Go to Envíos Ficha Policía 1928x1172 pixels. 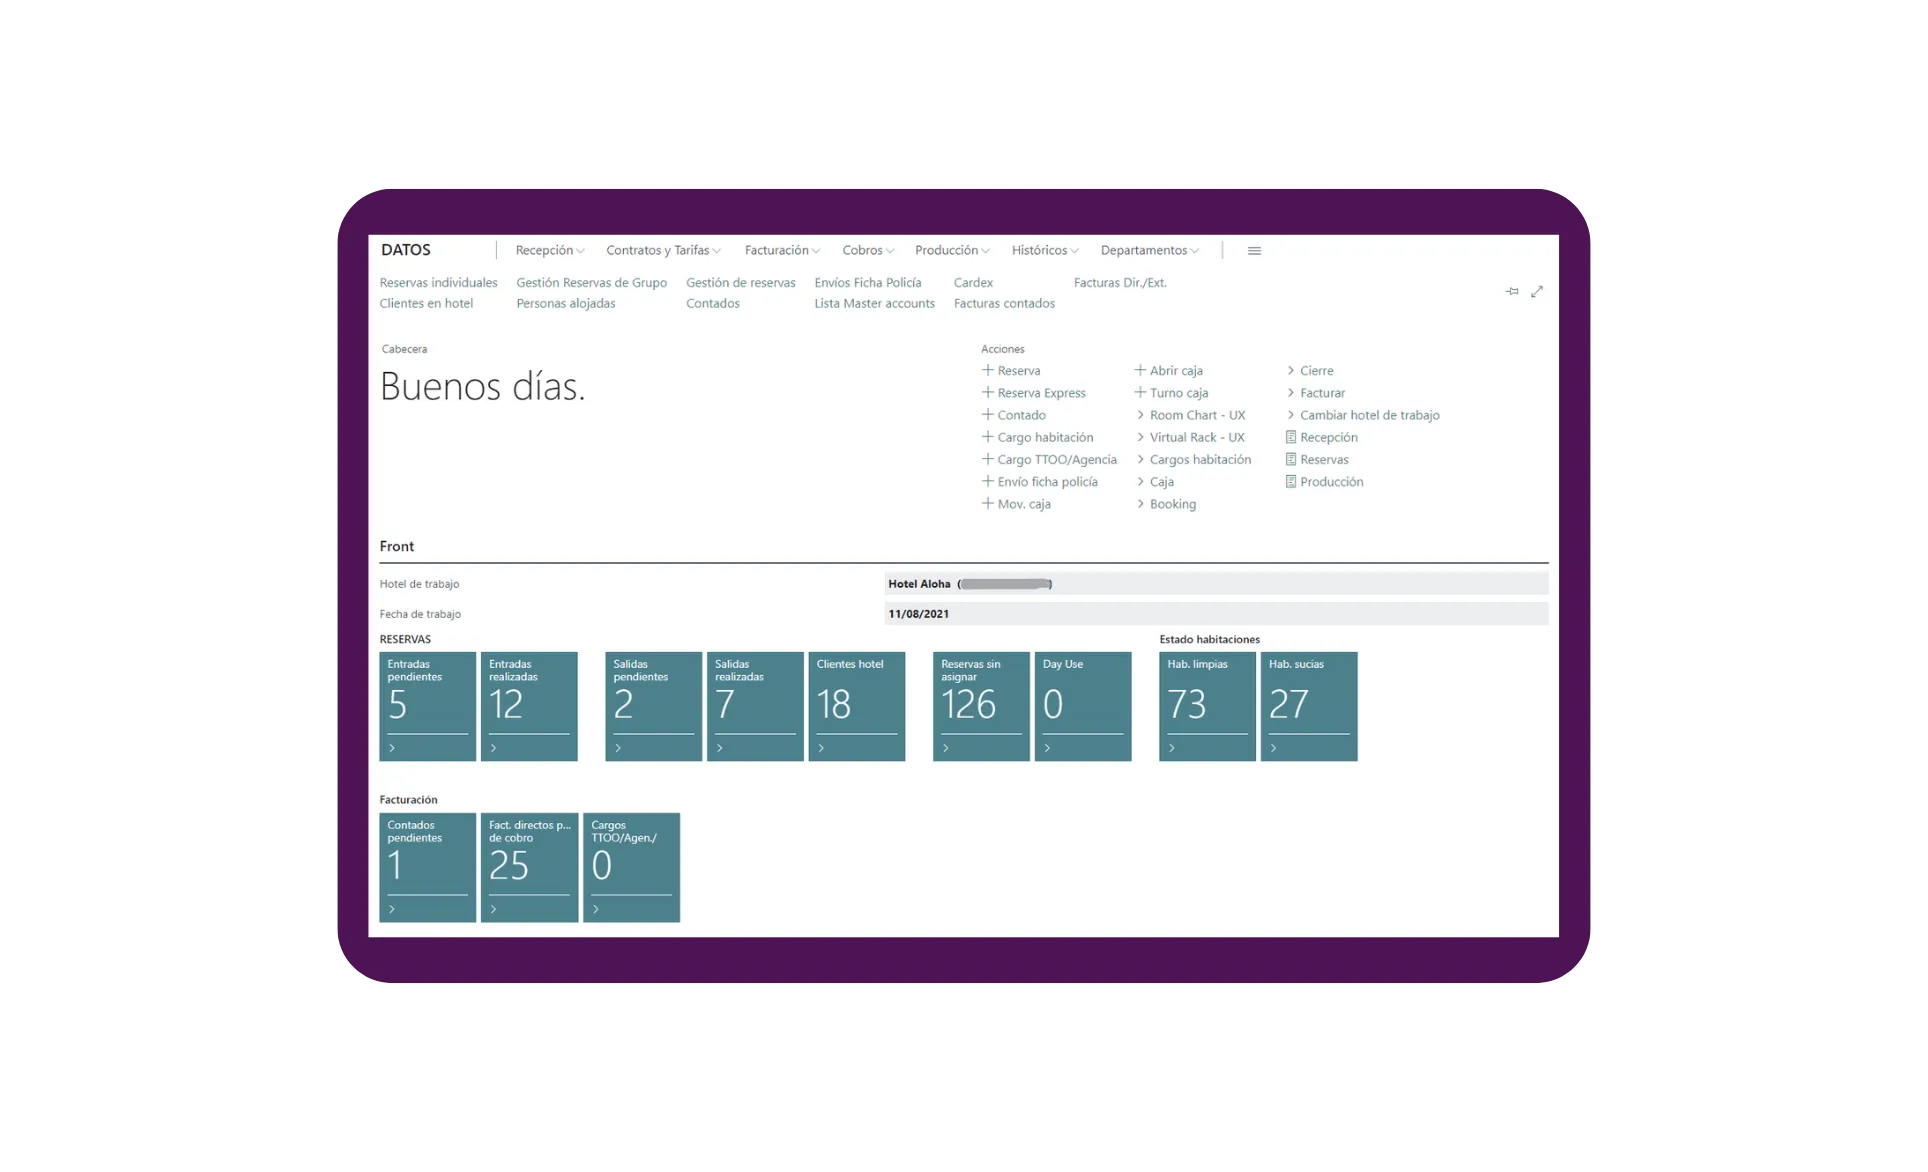click(x=867, y=283)
